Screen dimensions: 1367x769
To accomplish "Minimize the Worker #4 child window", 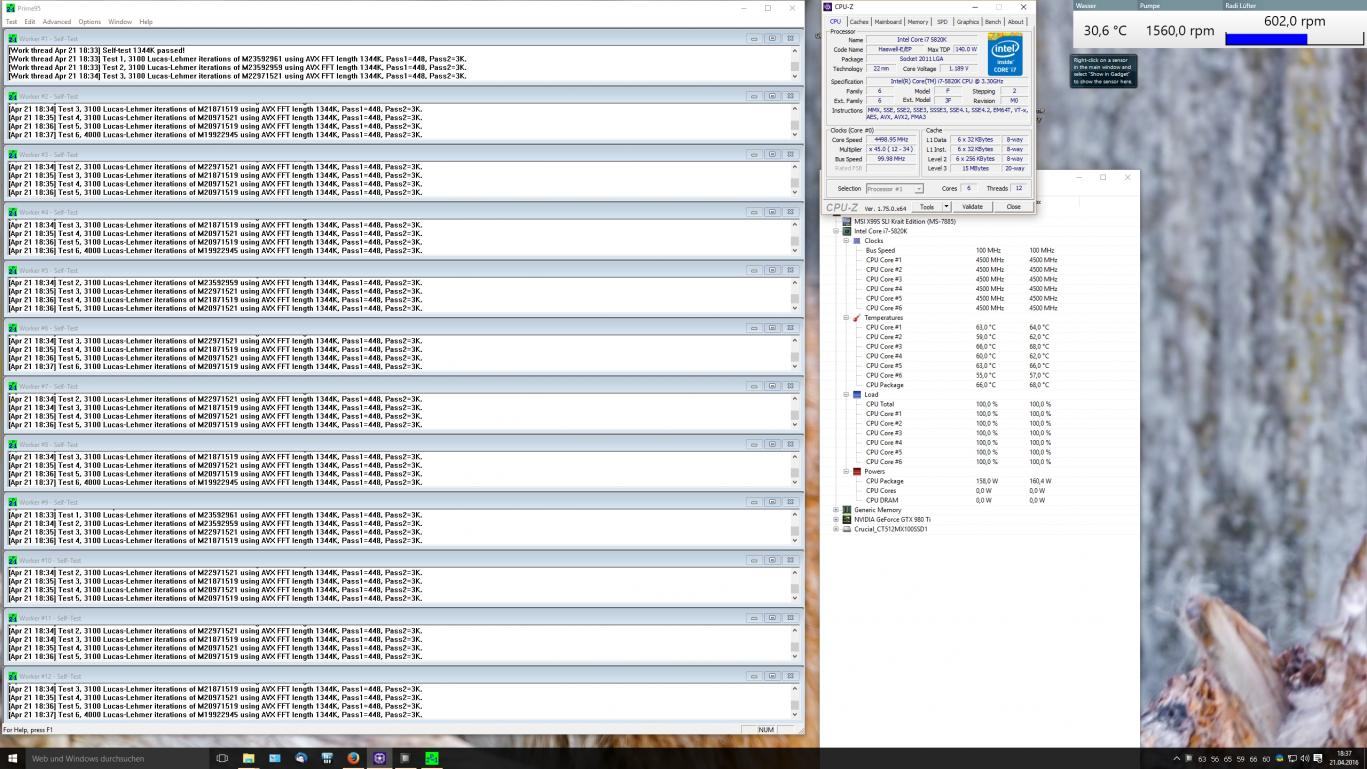I will 754,212.
